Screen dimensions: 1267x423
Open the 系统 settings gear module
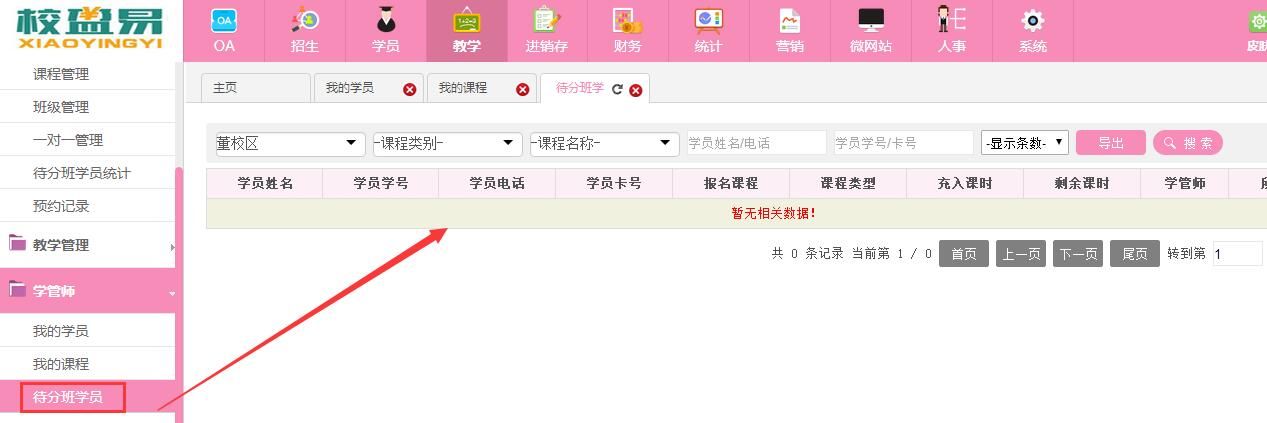1032,30
